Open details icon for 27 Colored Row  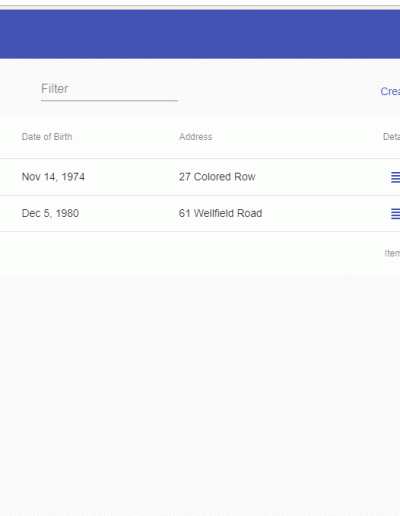pyautogui.click(x=395, y=177)
